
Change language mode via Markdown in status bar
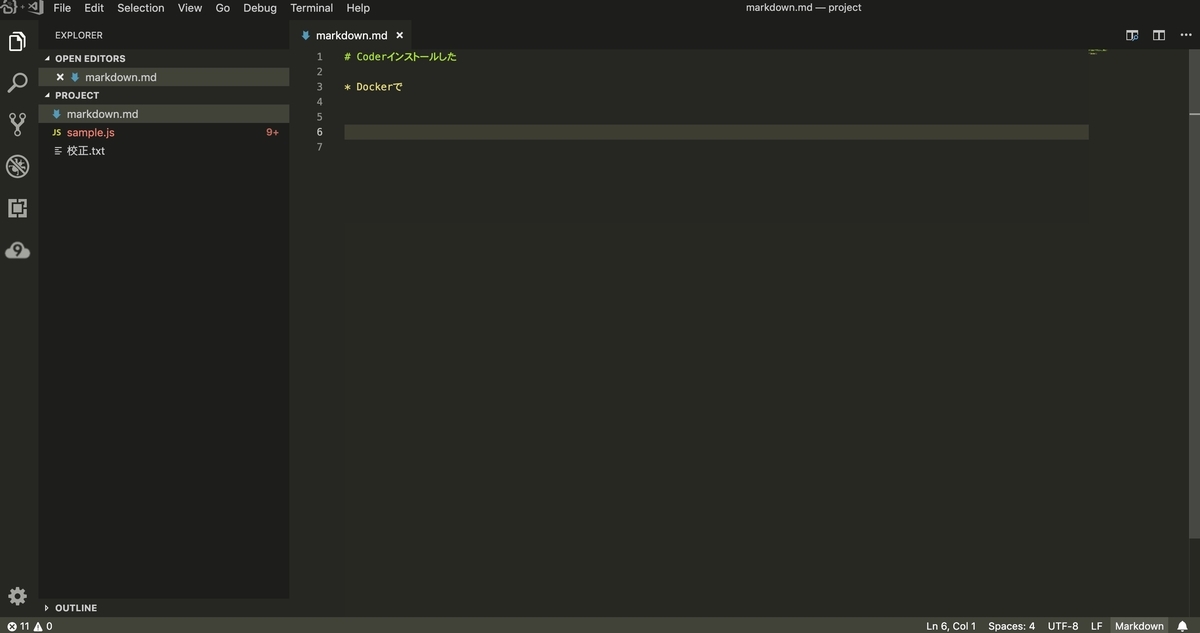(x=1139, y=626)
